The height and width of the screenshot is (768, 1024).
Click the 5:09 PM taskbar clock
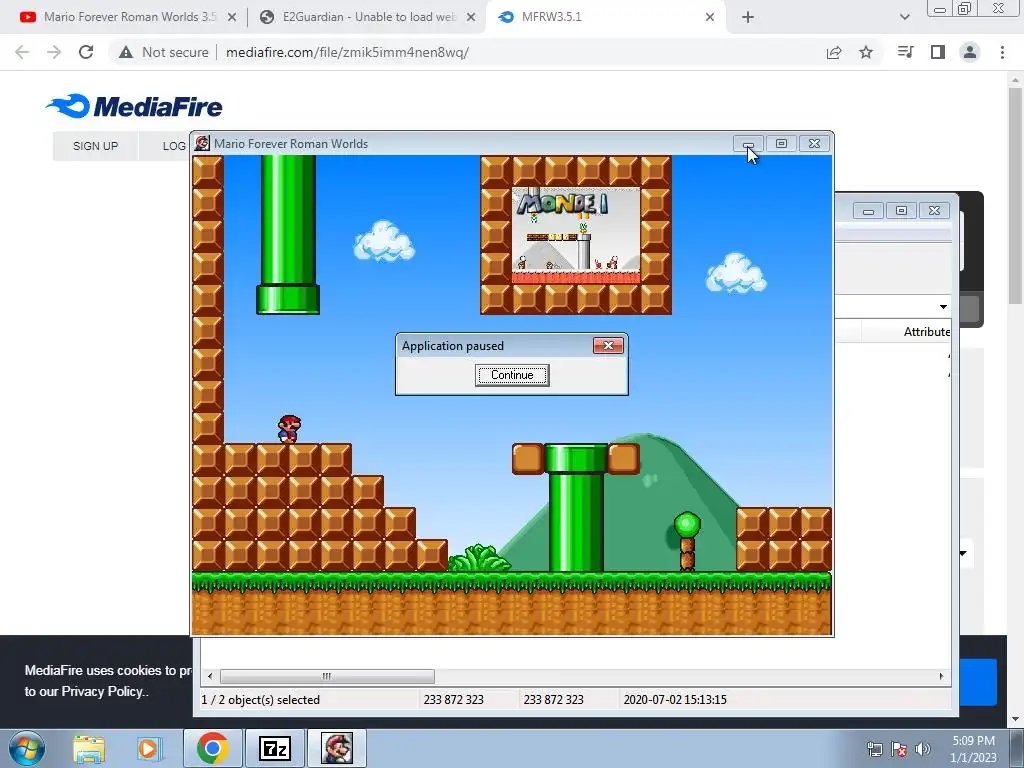973,741
